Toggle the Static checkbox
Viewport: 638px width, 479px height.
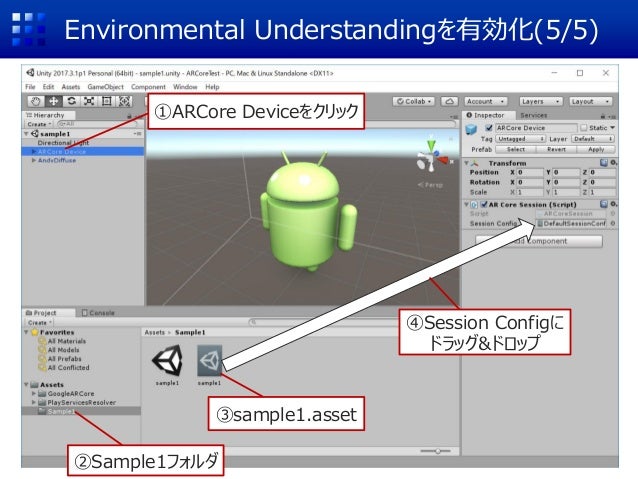[x=584, y=128]
